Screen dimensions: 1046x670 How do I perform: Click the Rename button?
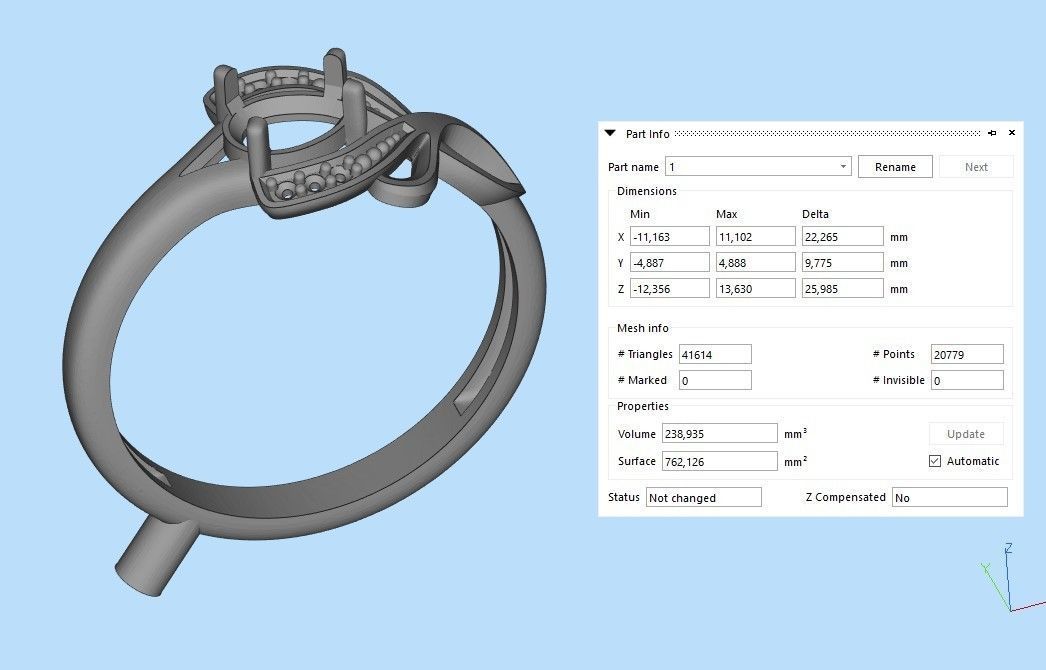click(x=895, y=167)
